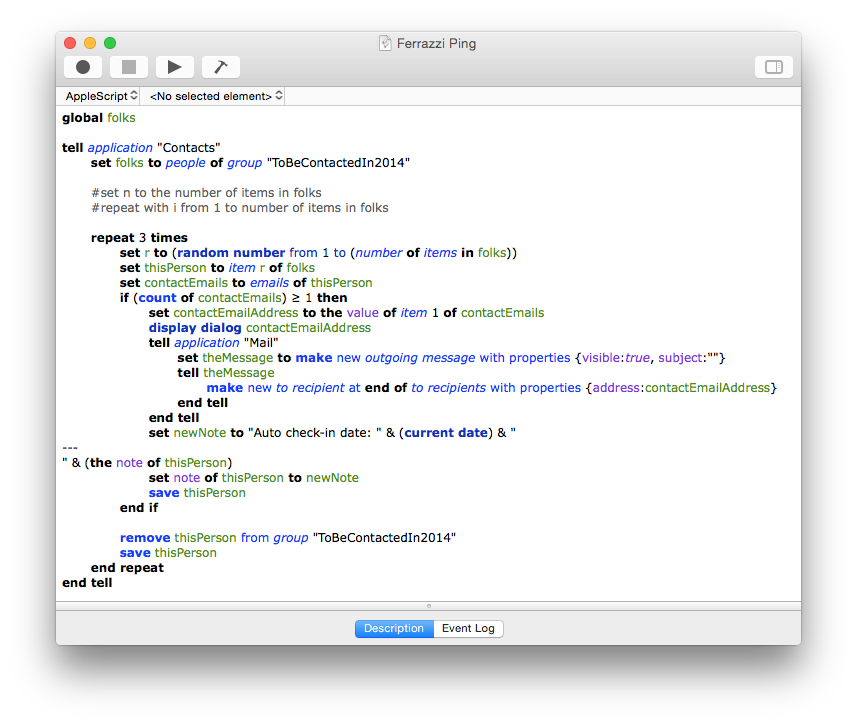Run the script with Play button
The image size is (857, 725).
pos(174,67)
